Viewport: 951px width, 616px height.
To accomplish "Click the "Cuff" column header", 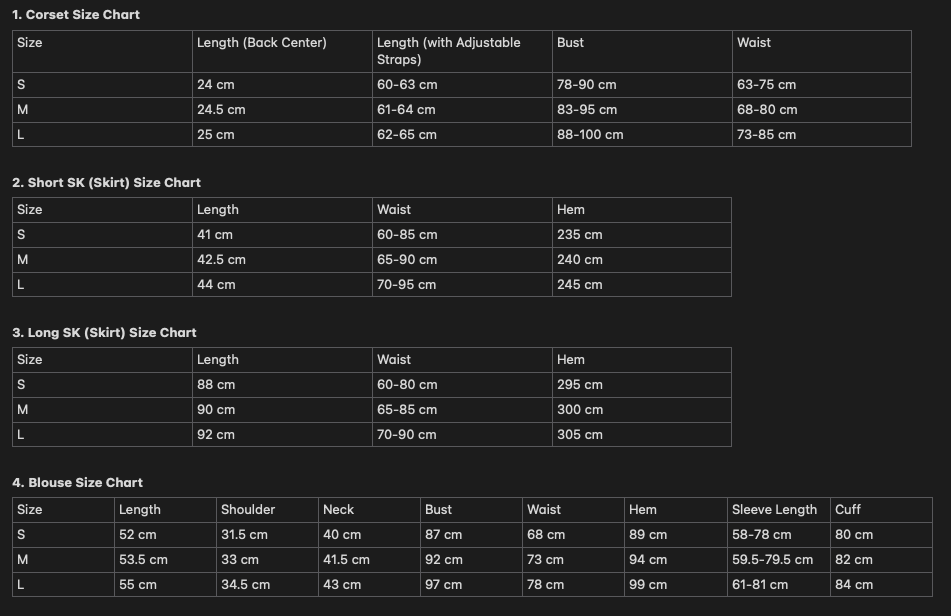I will [x=848, y=510].
